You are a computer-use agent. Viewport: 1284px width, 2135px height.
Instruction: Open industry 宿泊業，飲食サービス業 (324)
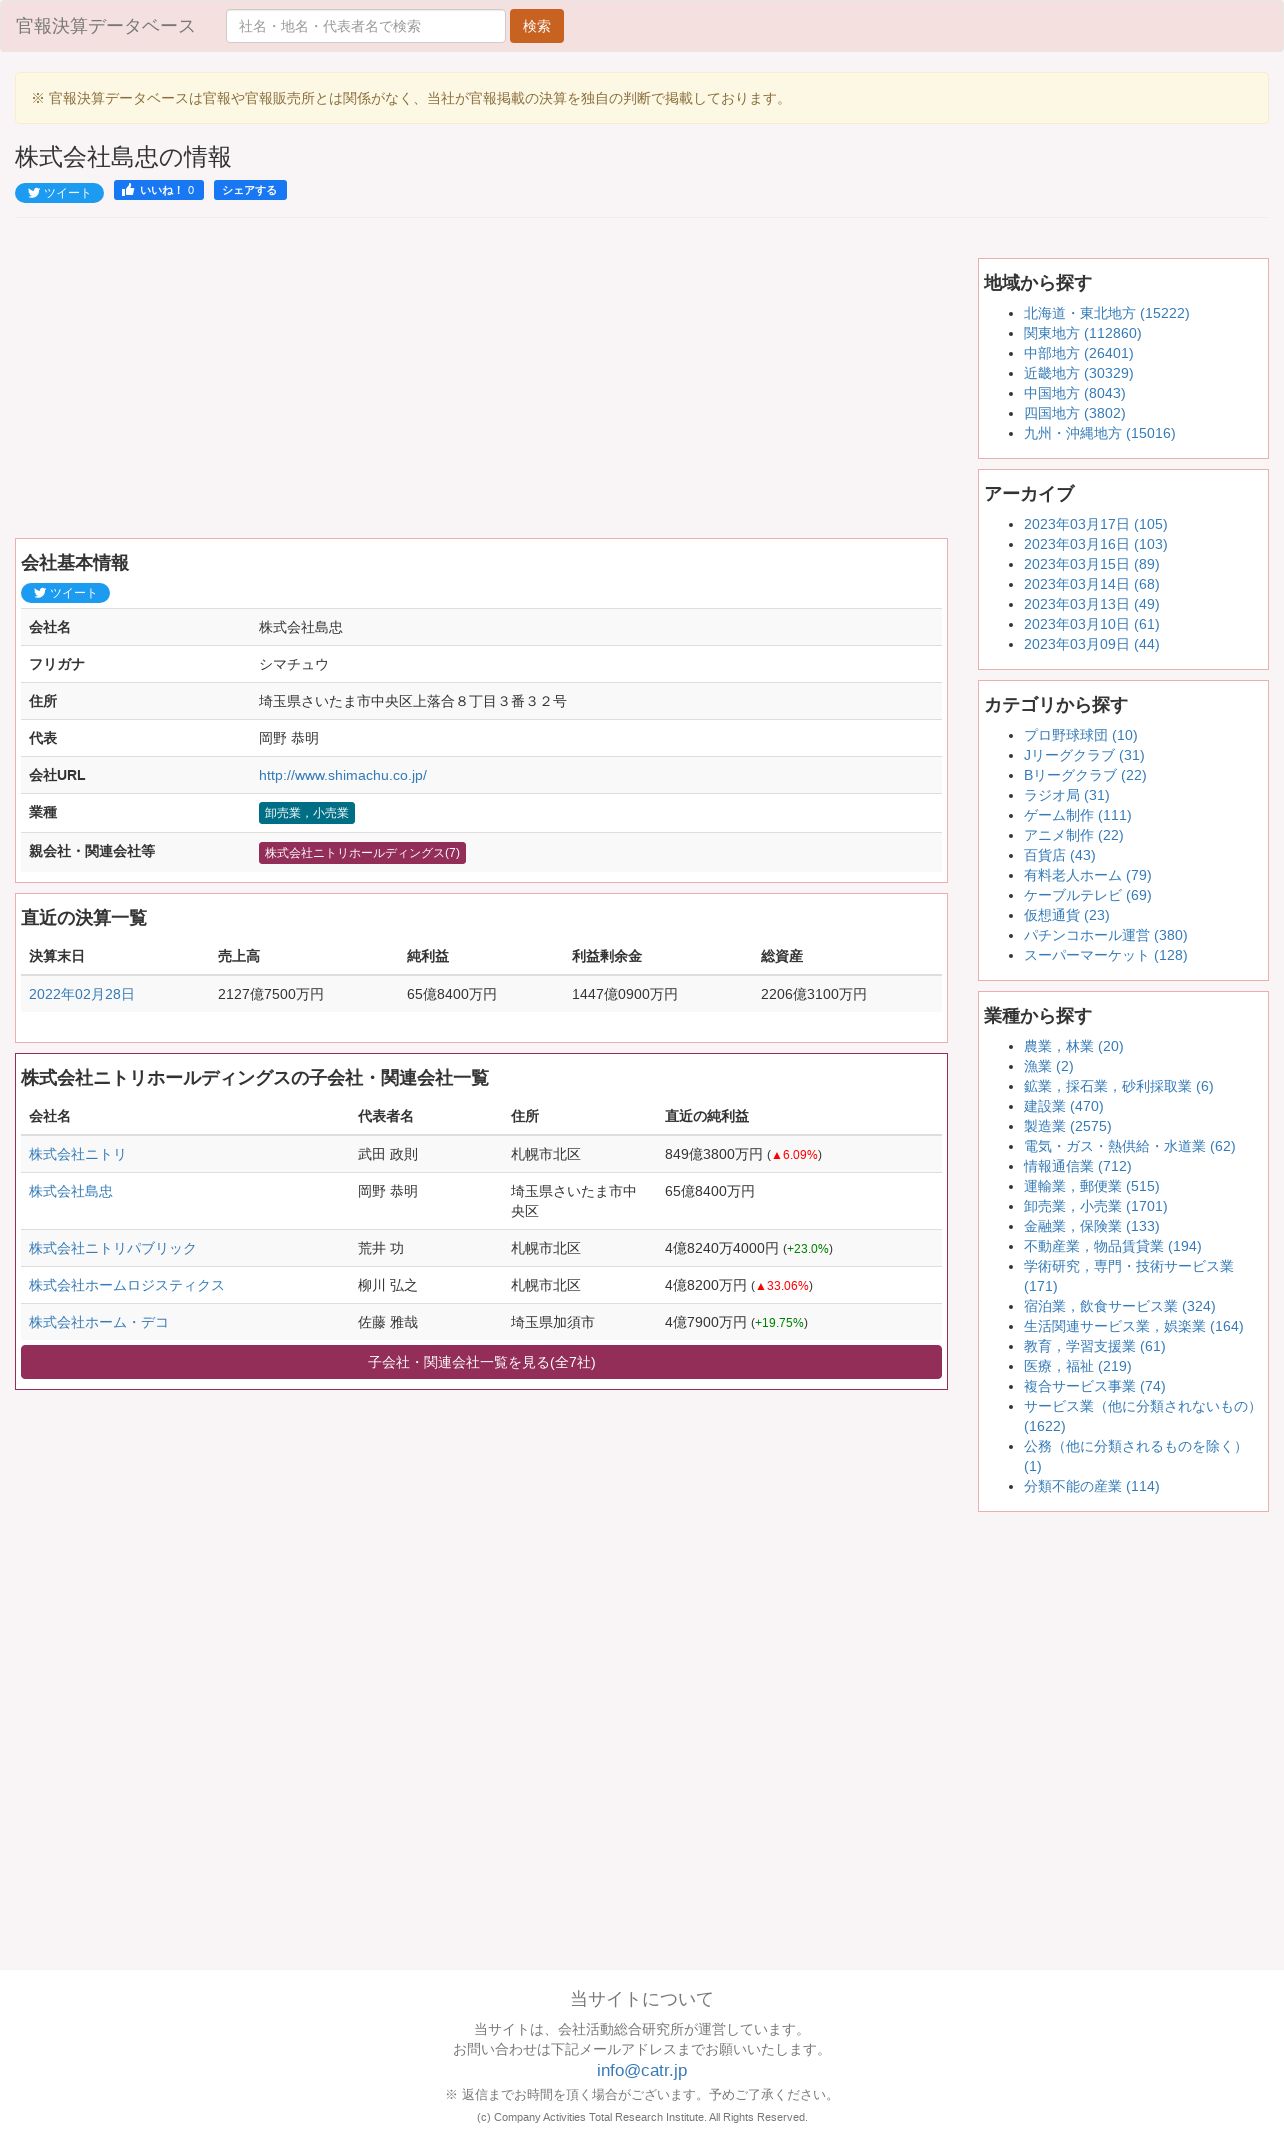click(x=1120, y=1306)
